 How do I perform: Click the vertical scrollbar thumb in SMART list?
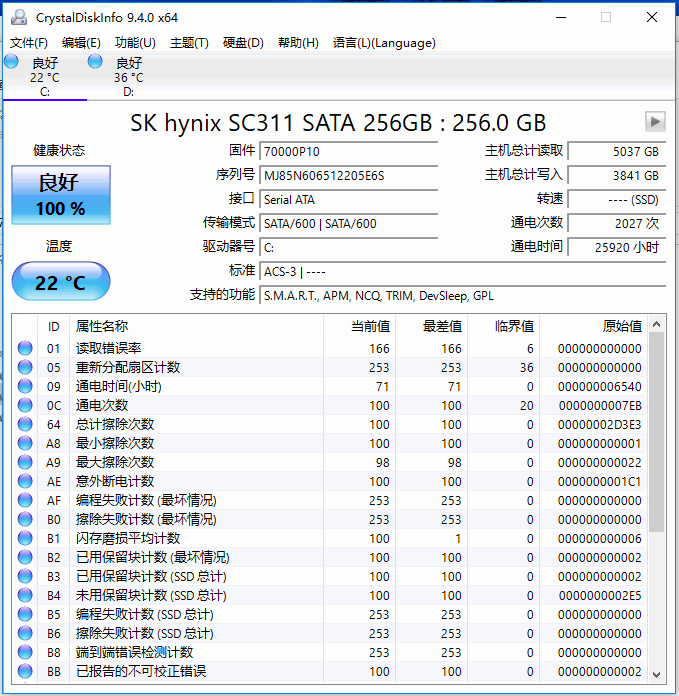(x=656, y=432)
